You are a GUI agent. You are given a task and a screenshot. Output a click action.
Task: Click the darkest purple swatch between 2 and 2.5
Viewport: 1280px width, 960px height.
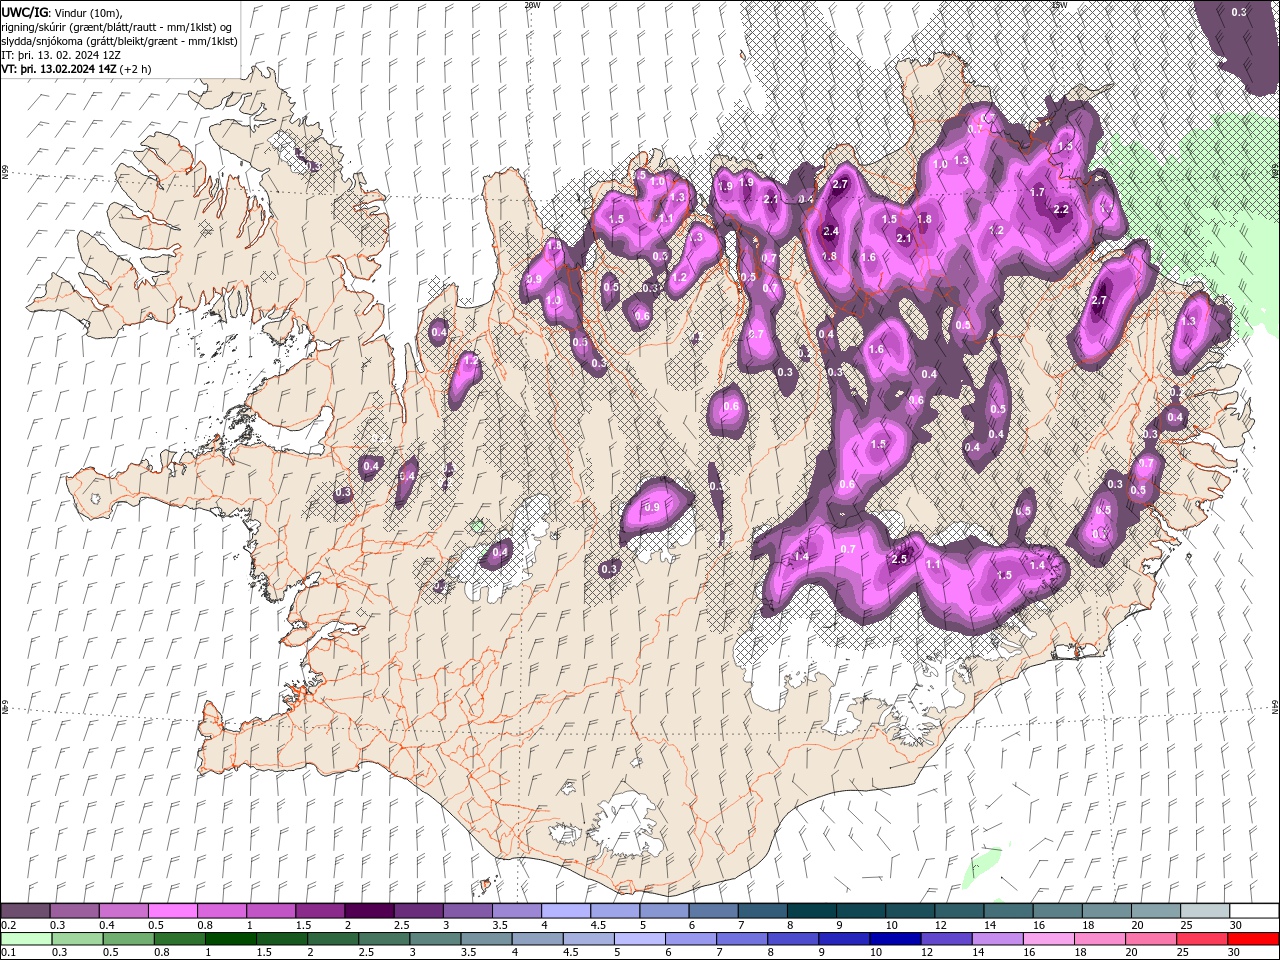click(x=368, y=911)
